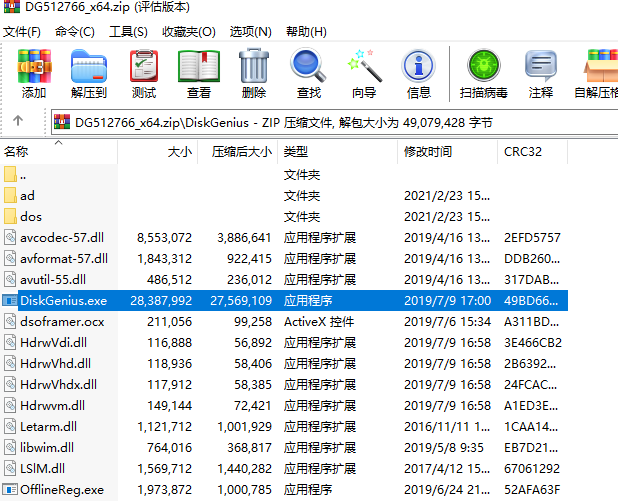Click the dsoframer.ocx file icon
This screenshot has width=618, height=501.
[x=10, y=321]
